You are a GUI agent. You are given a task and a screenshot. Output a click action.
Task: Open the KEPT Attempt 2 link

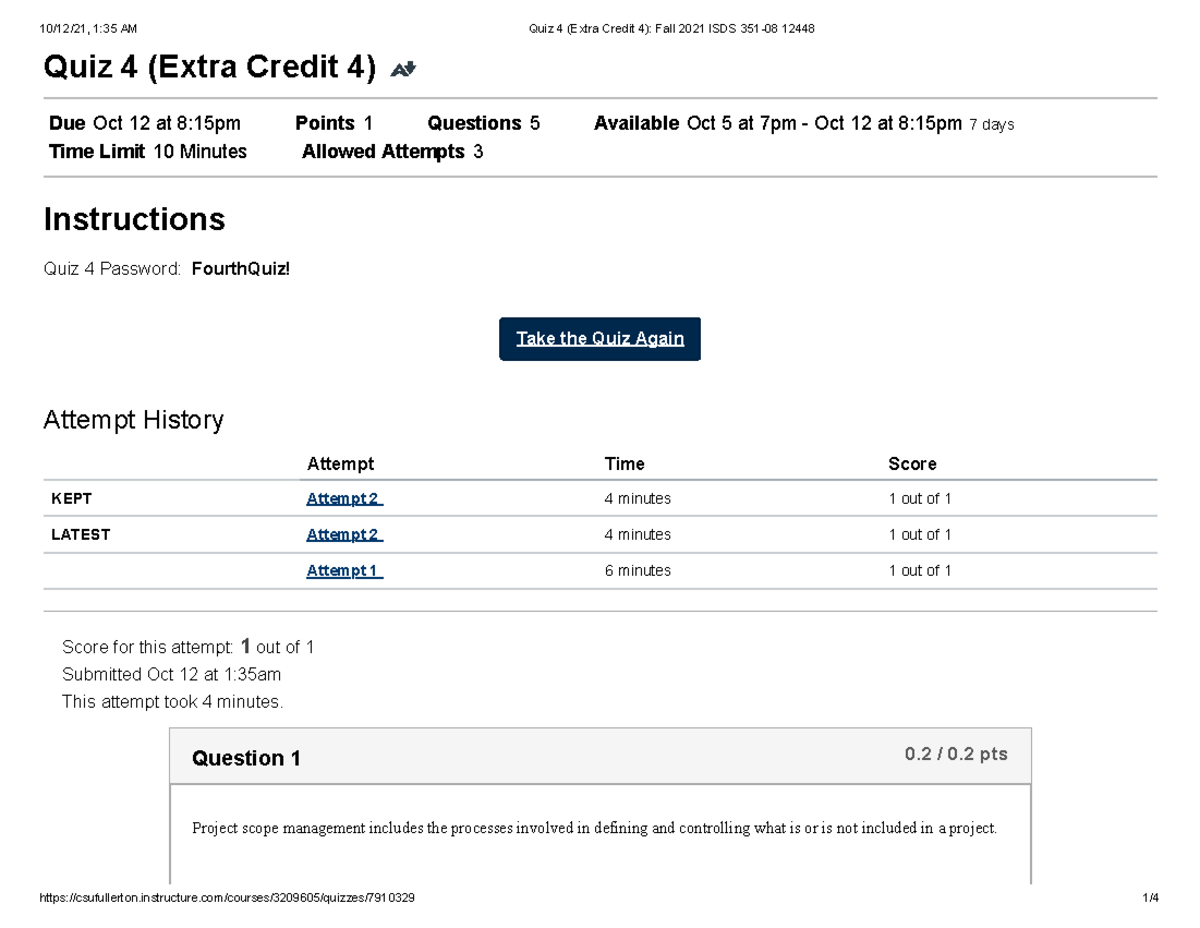click(x=344, y=497)
